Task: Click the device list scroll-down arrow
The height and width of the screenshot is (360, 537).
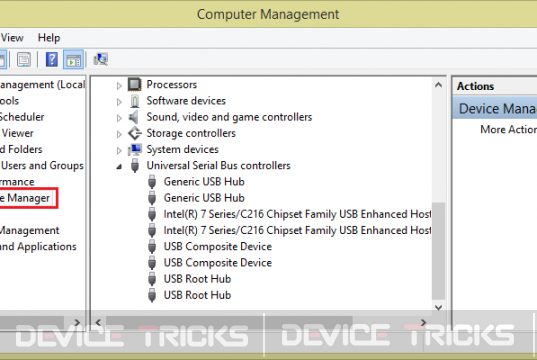Action: click(x=438, y=307)
